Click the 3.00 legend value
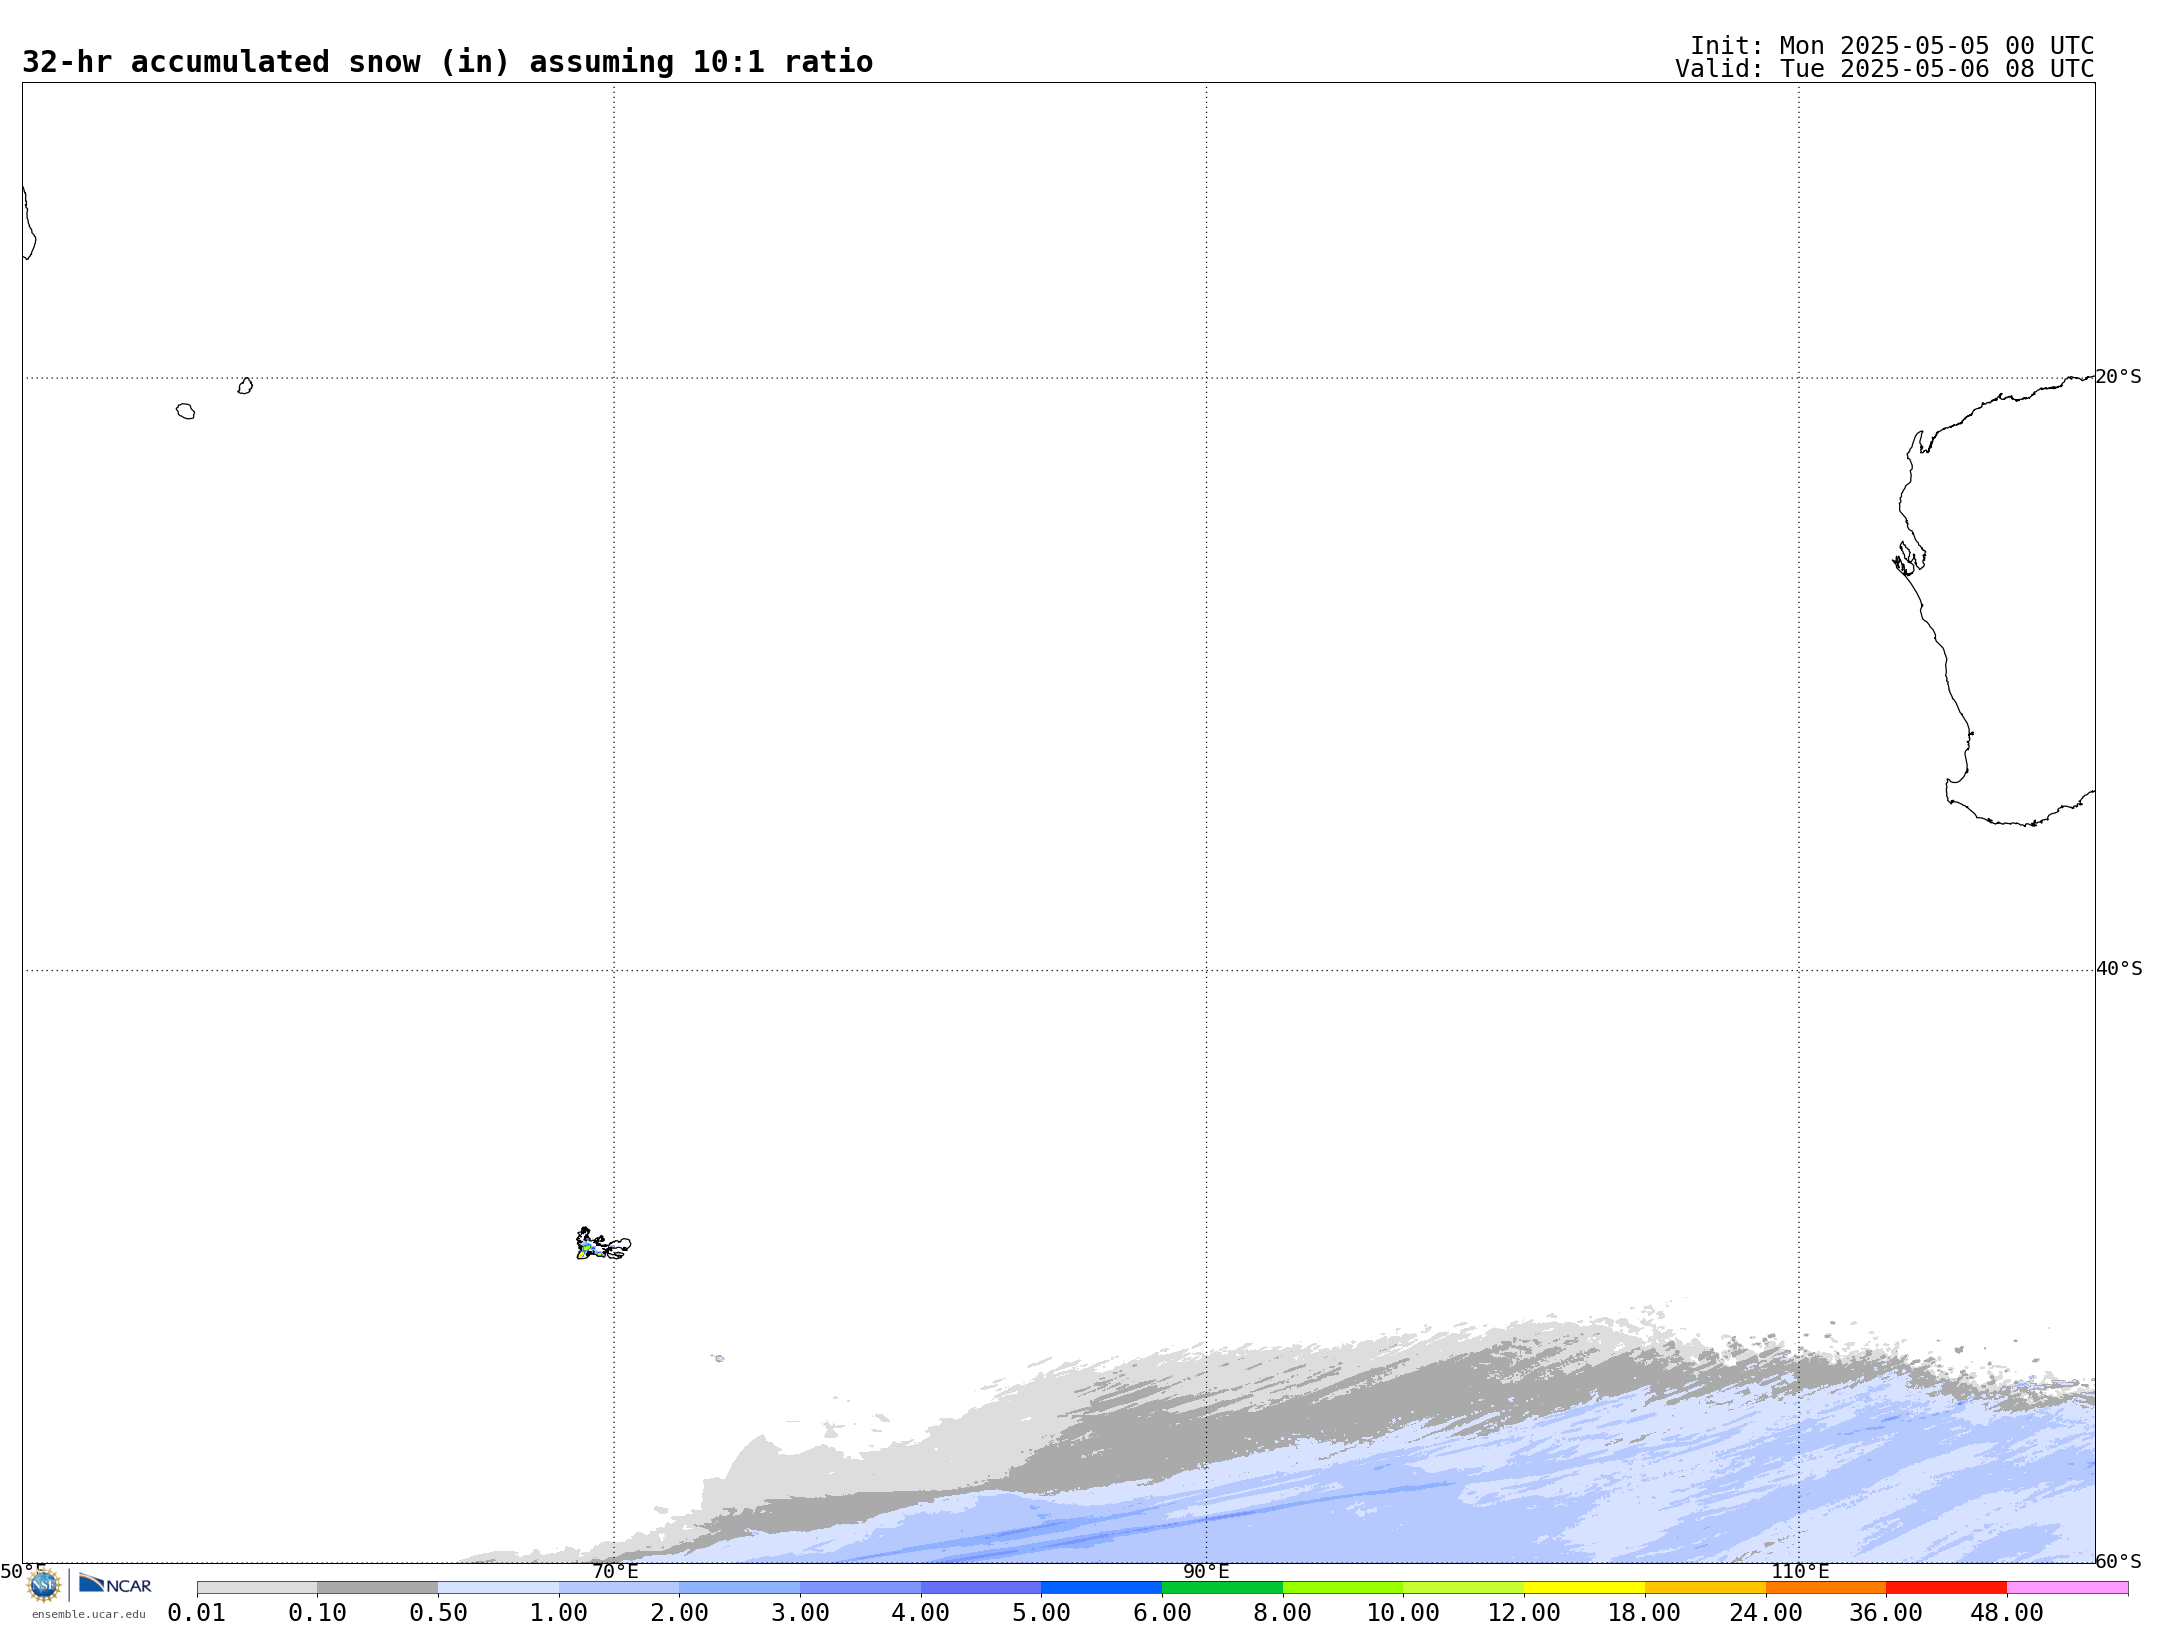Viewport: 2160px width, 1626px height. click(x=800, y=1613)
